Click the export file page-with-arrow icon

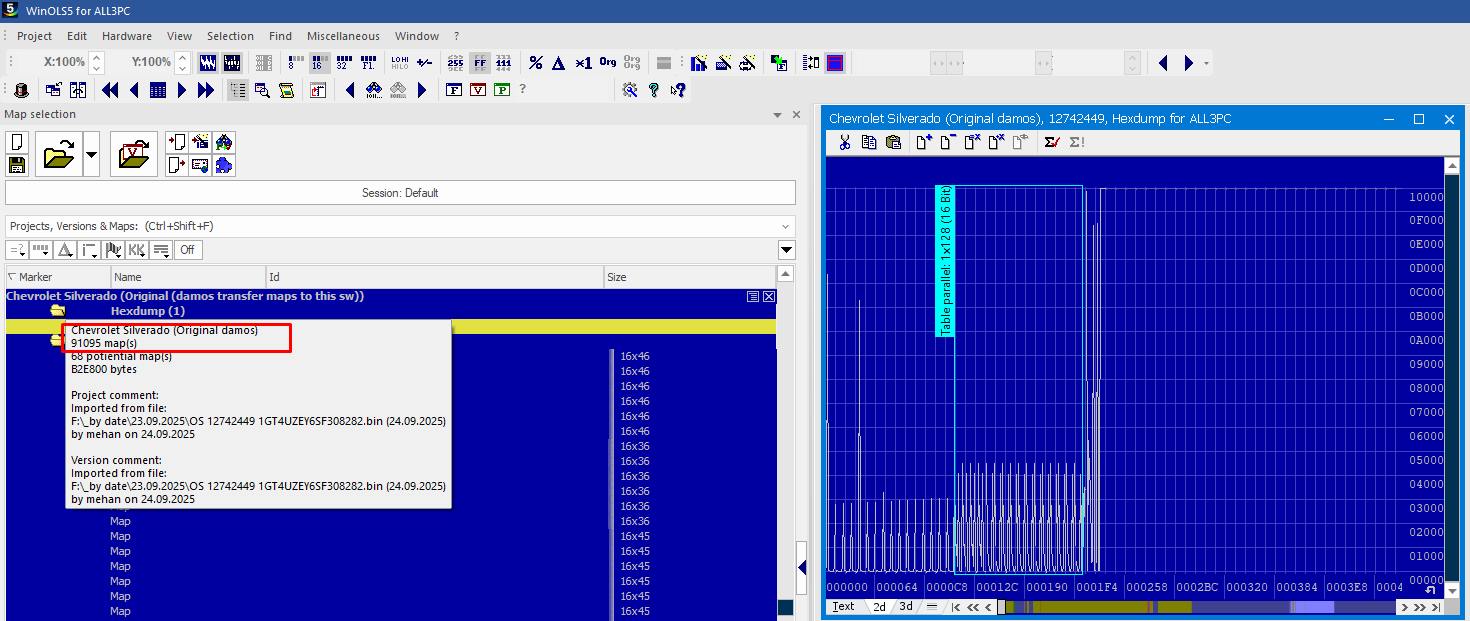point(176,165)
